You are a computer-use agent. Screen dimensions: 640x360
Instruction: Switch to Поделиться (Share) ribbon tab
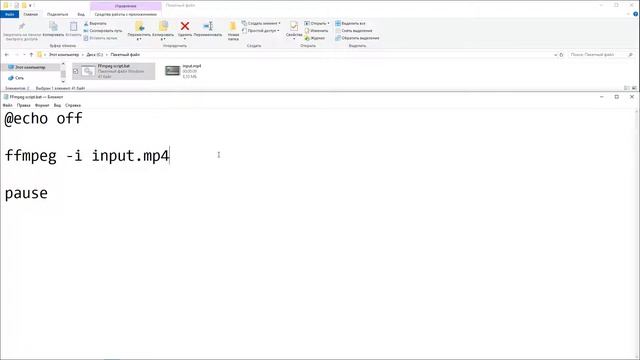(58, 14)
